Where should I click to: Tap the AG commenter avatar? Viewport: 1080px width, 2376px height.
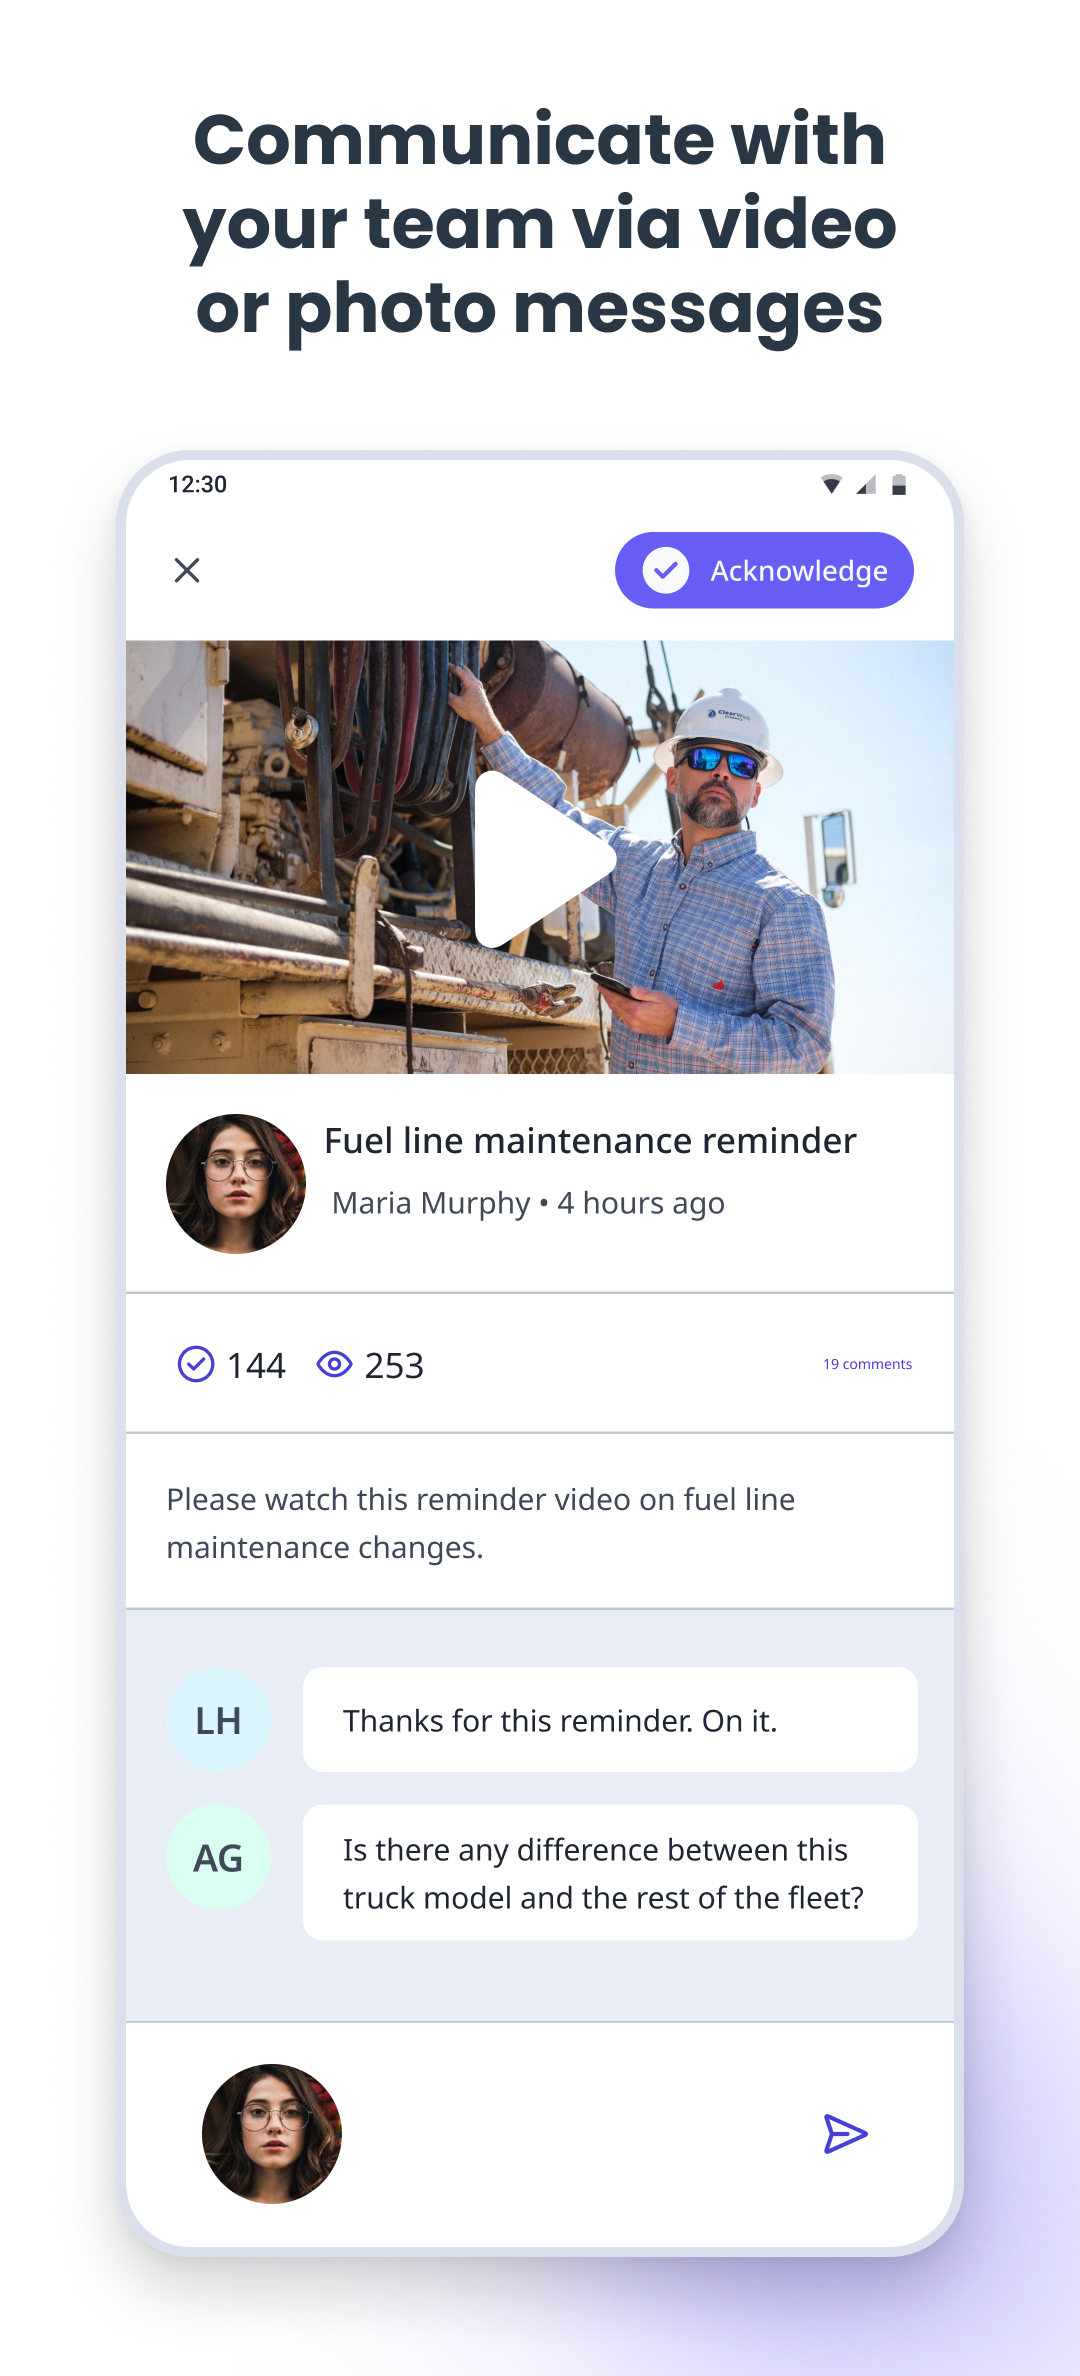click(x=218, y=1858)
